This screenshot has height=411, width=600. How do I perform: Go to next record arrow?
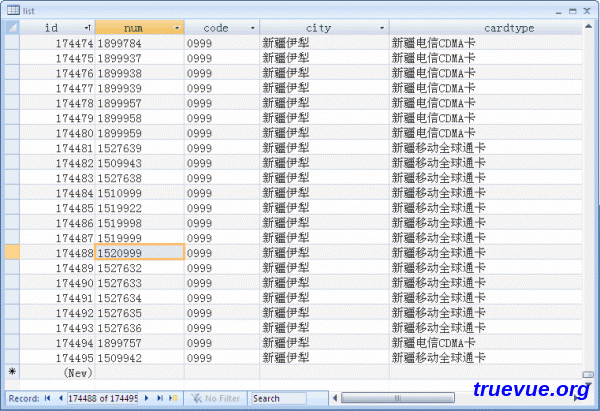pyautogui.click(x=147, y=398)
